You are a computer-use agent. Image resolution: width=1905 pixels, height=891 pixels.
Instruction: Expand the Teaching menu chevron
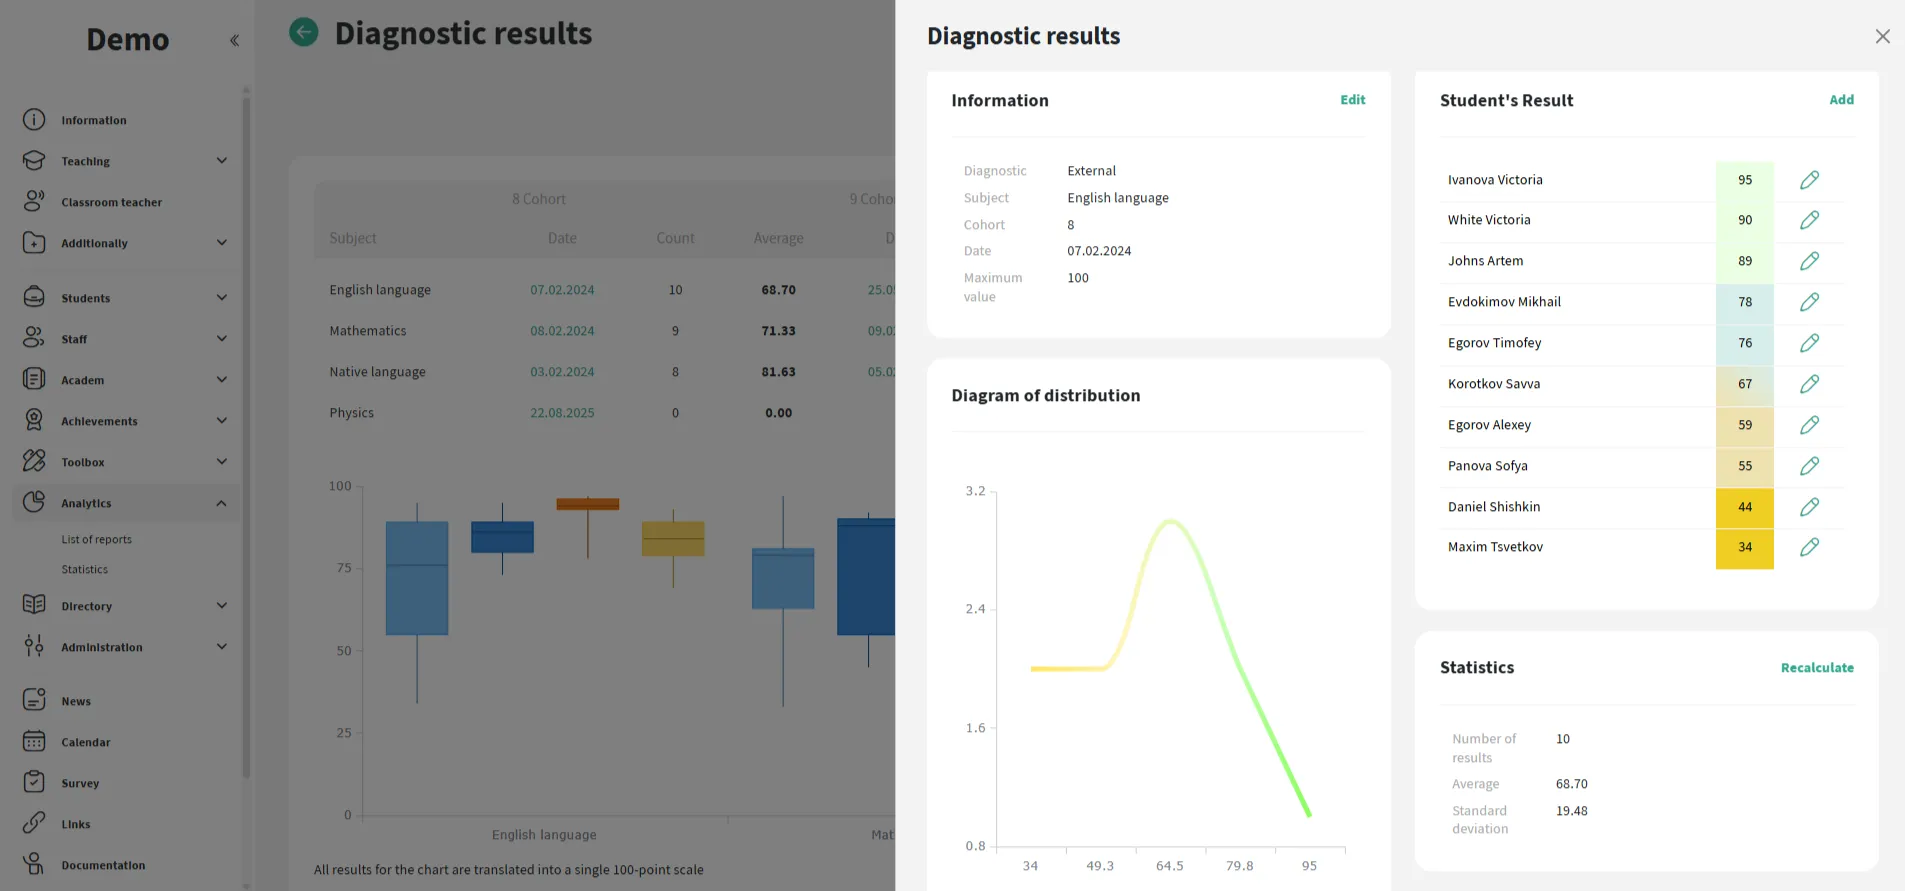(x=222, y=161)
